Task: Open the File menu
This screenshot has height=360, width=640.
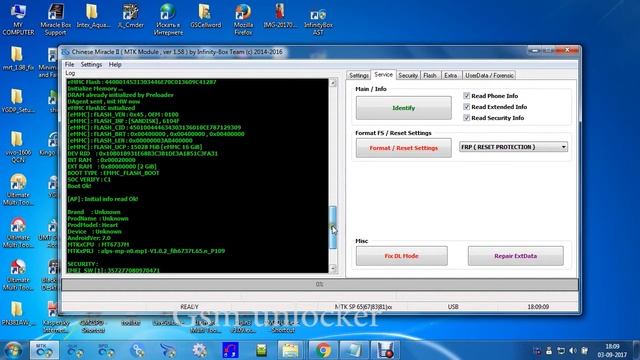Action: (69, 64)
